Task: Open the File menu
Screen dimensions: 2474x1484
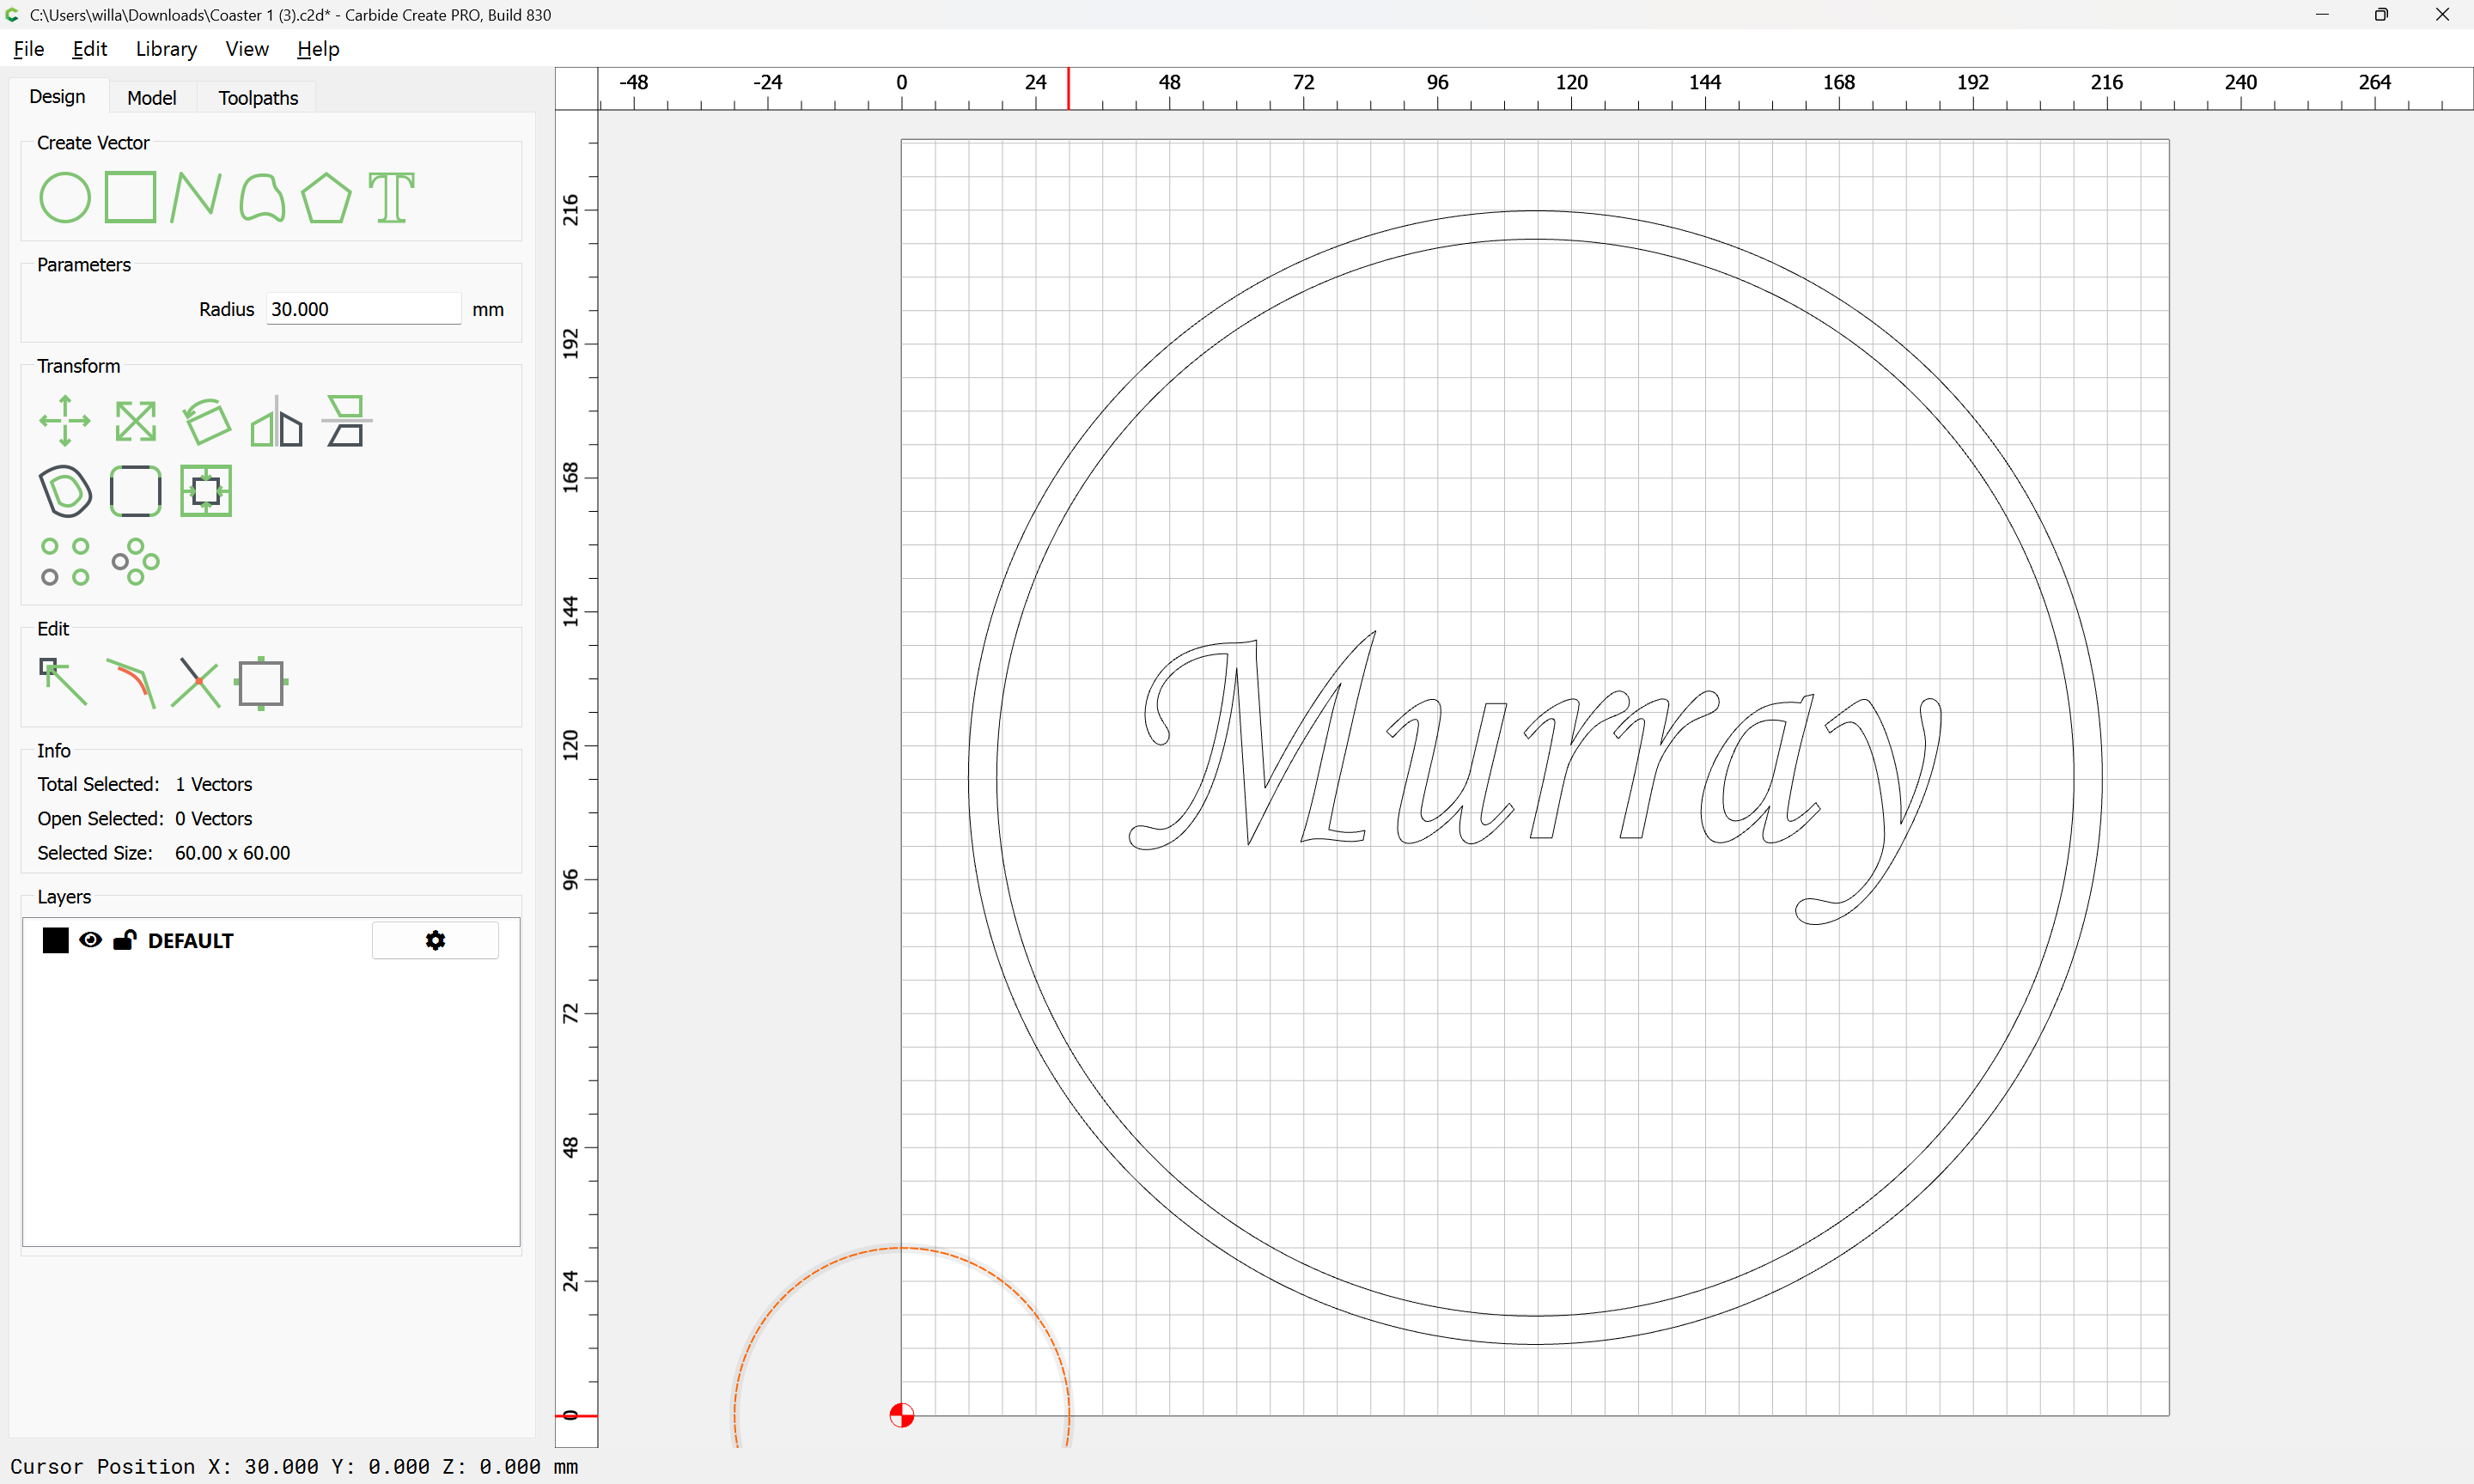Action: pos(28,49)
